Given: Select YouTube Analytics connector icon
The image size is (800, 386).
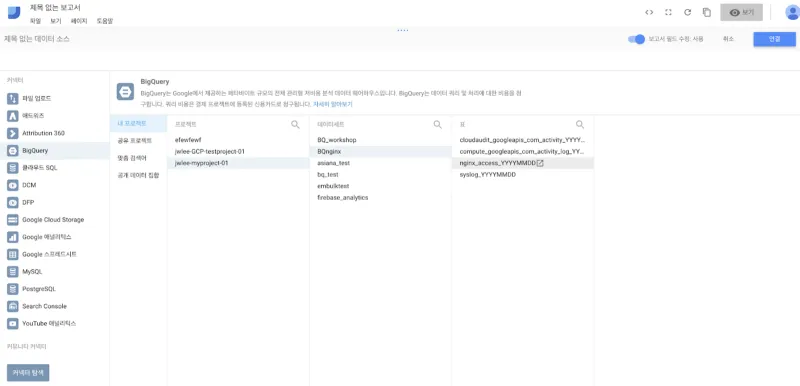Looking at the screenshot, I should click(13, 323).
